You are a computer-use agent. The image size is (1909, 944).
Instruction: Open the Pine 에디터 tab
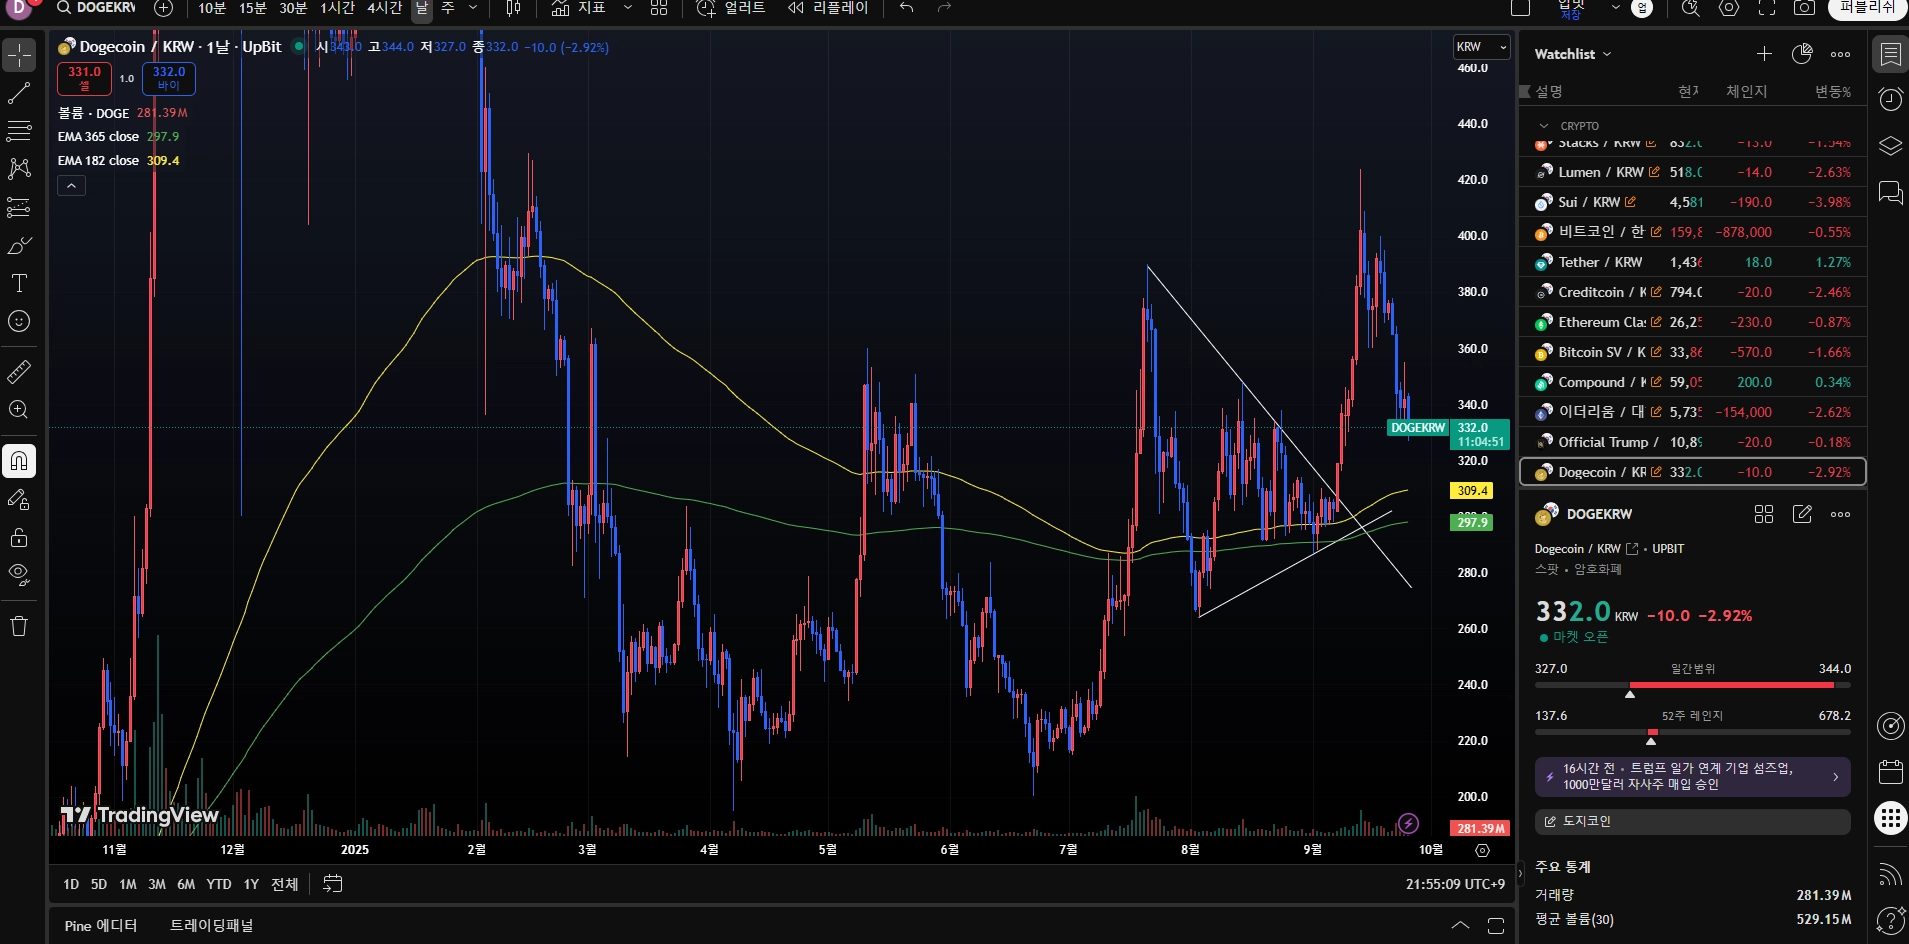click(101, 926)
